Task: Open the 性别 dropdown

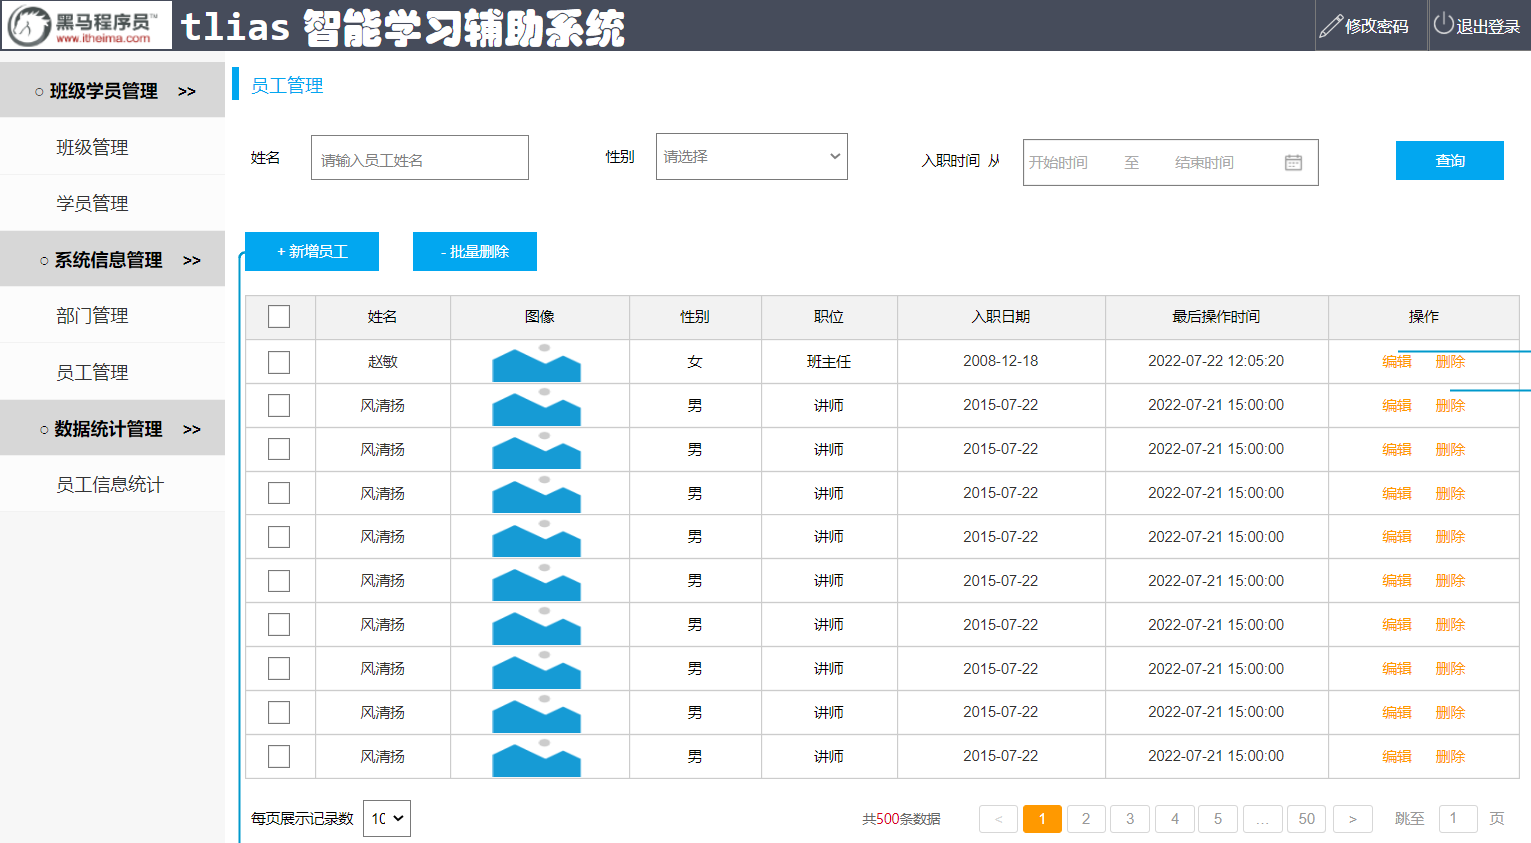Action: point(751,157)
